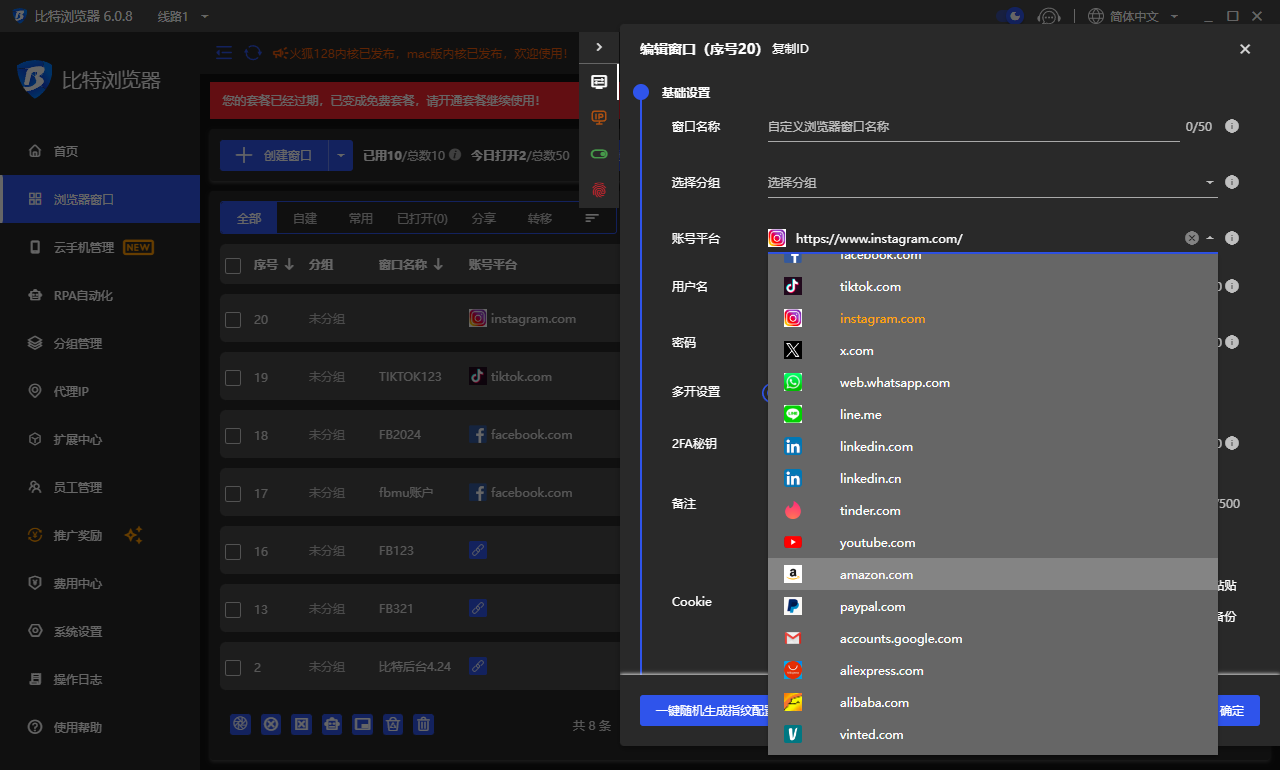The width and height of the screenshot is (1280, 770).
Task: Choose amazon.com from the platform list
Action: (x=993, y=575)
